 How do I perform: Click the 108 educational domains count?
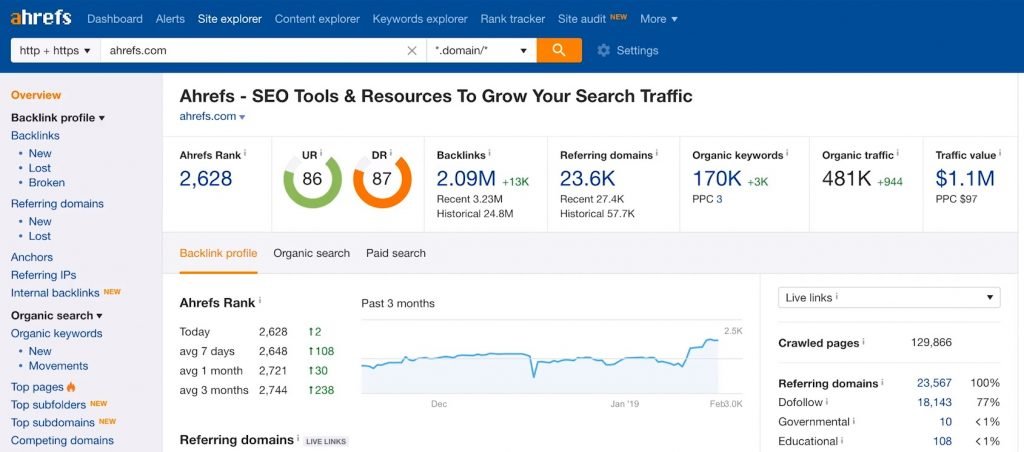(x=942, y=442)
